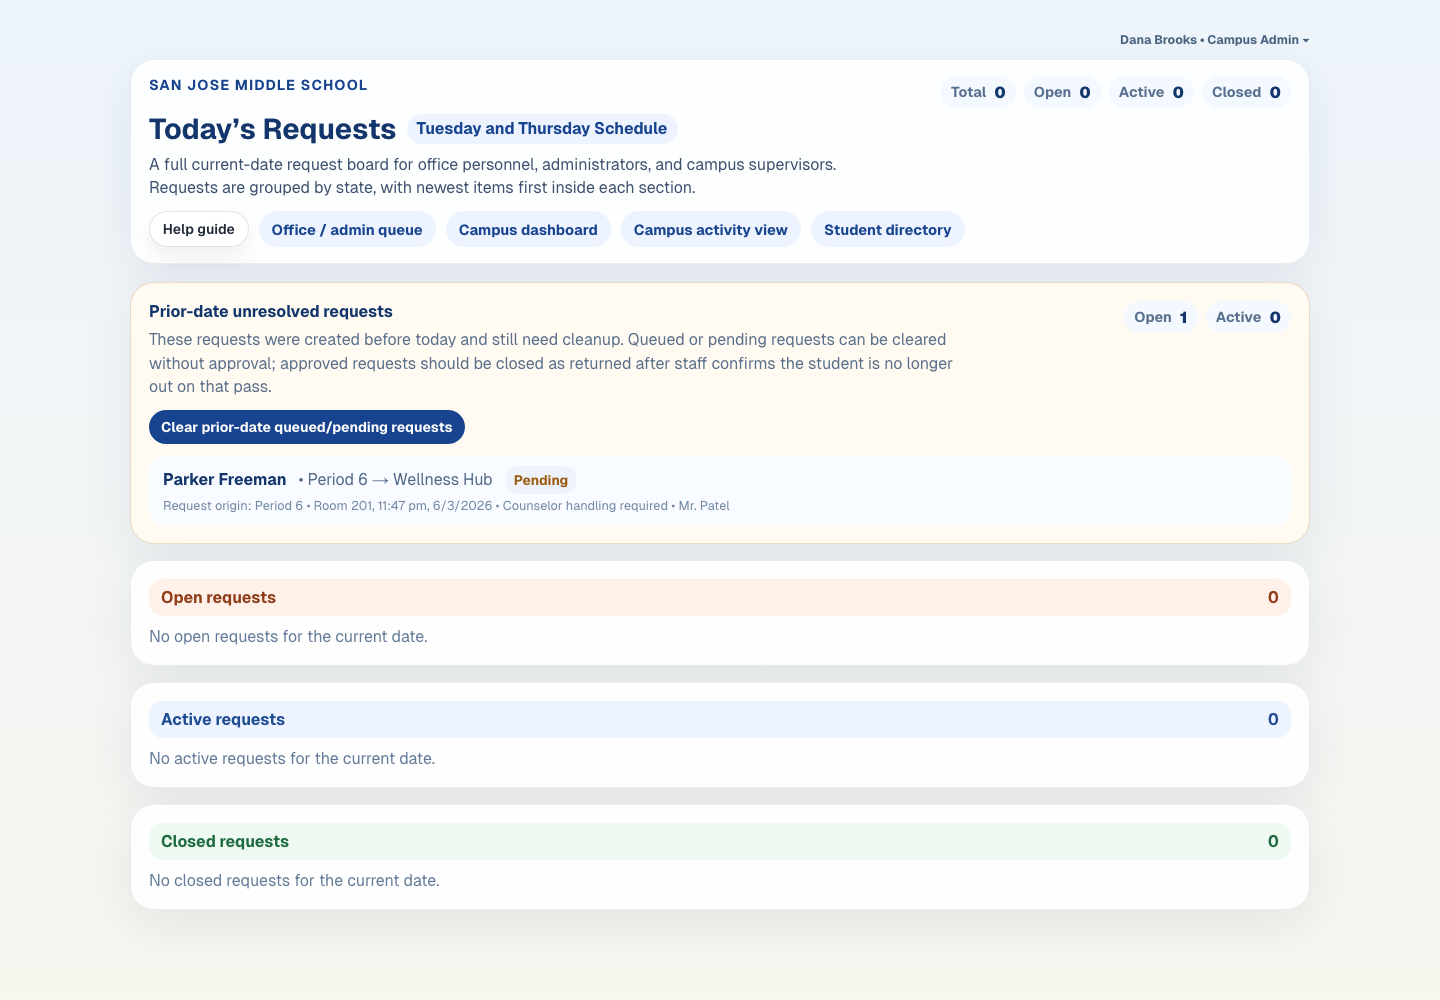Click 'No active requests for the current date'

point(292,758)
